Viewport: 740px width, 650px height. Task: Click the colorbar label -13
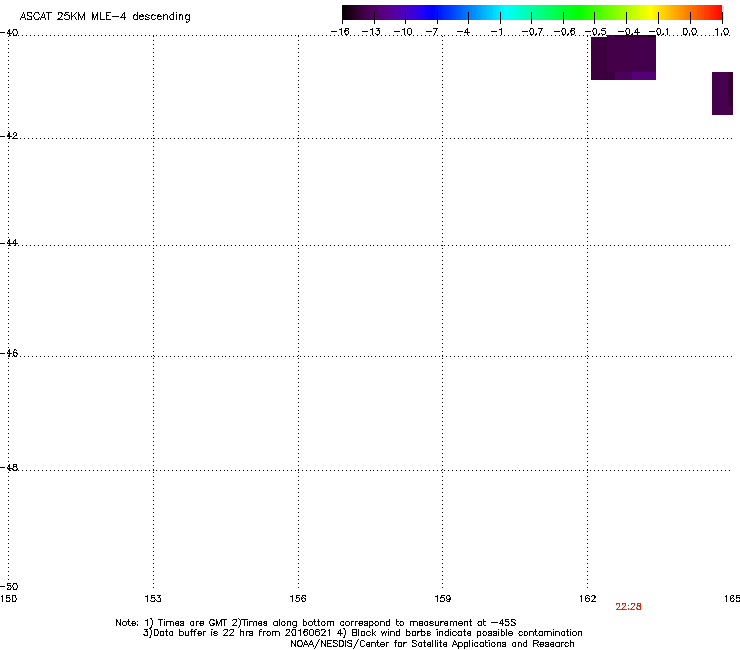point(371,32)
